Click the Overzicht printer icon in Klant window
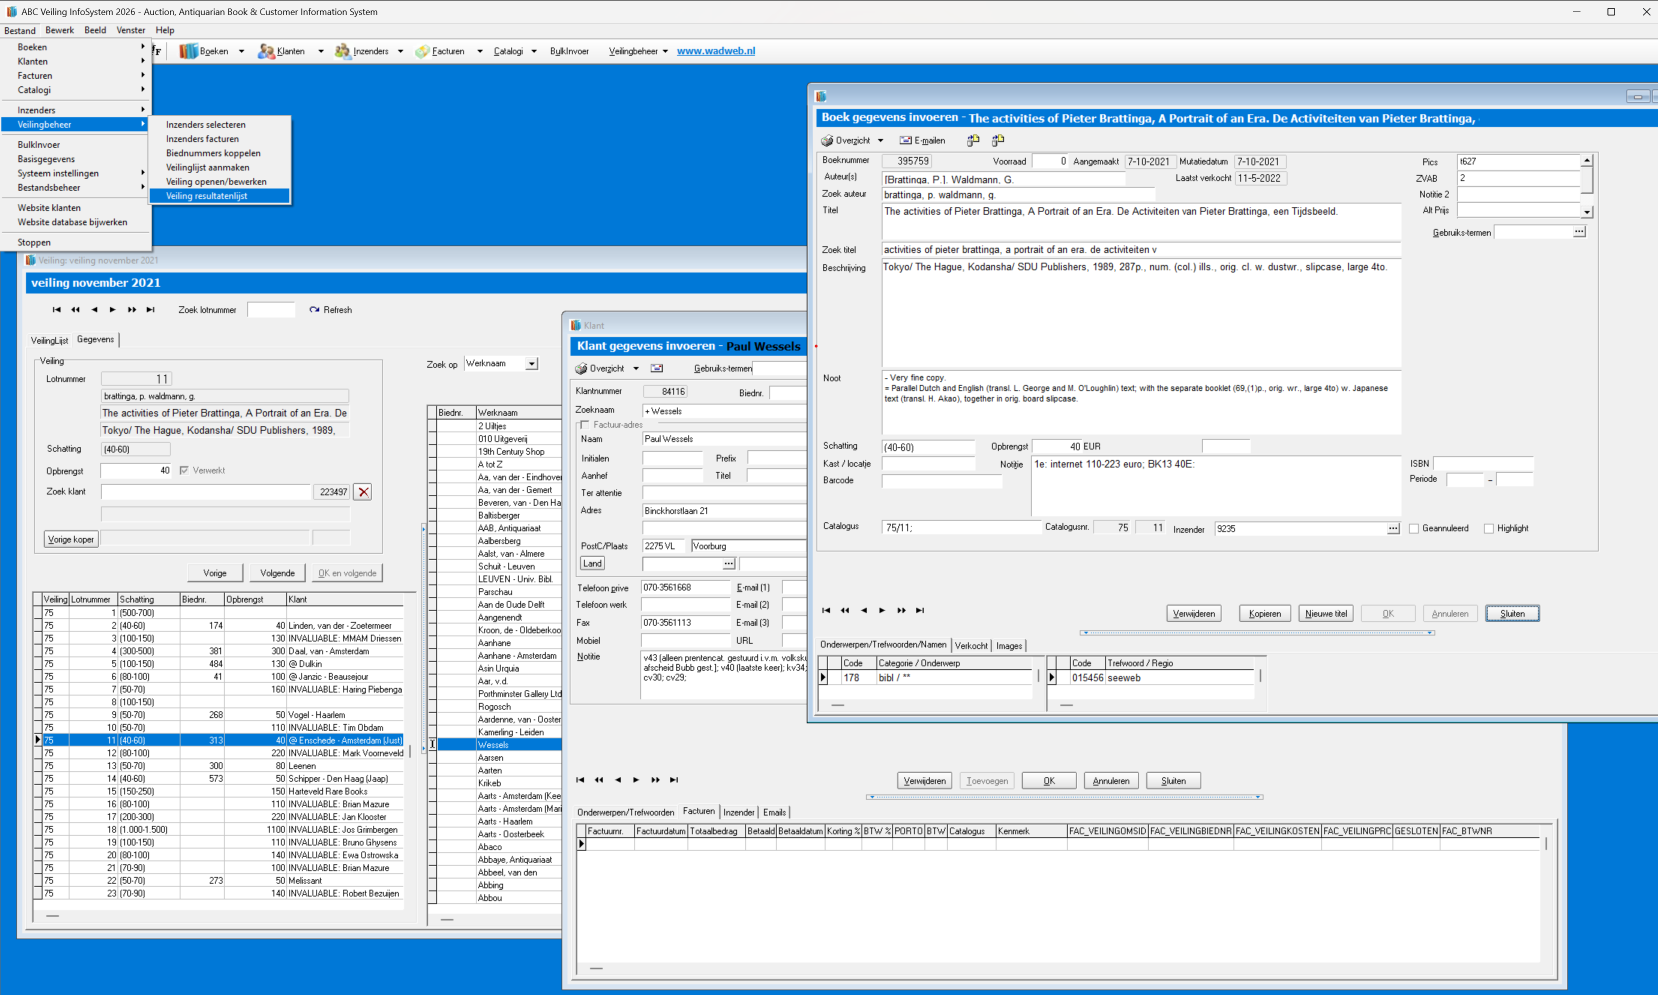The height and width of the screenshot is (995, 1658). click(x=581, y=369)
